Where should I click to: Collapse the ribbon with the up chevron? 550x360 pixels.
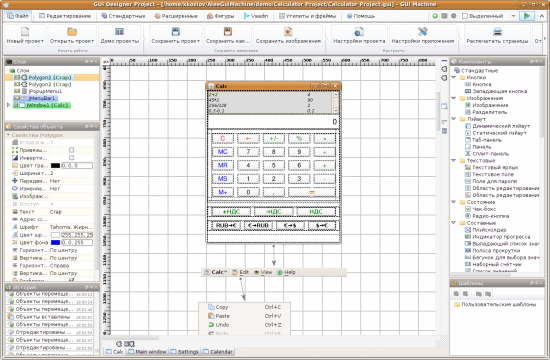coord(543,16)
